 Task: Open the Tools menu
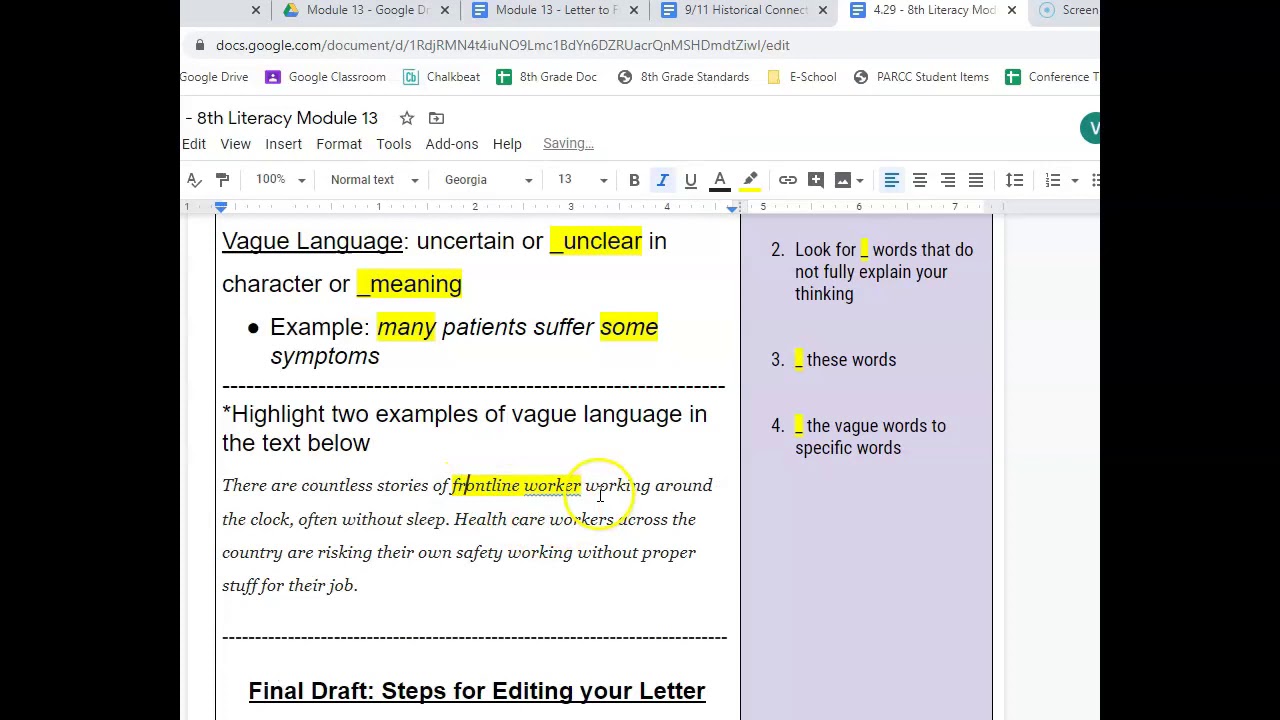(394, 144)
